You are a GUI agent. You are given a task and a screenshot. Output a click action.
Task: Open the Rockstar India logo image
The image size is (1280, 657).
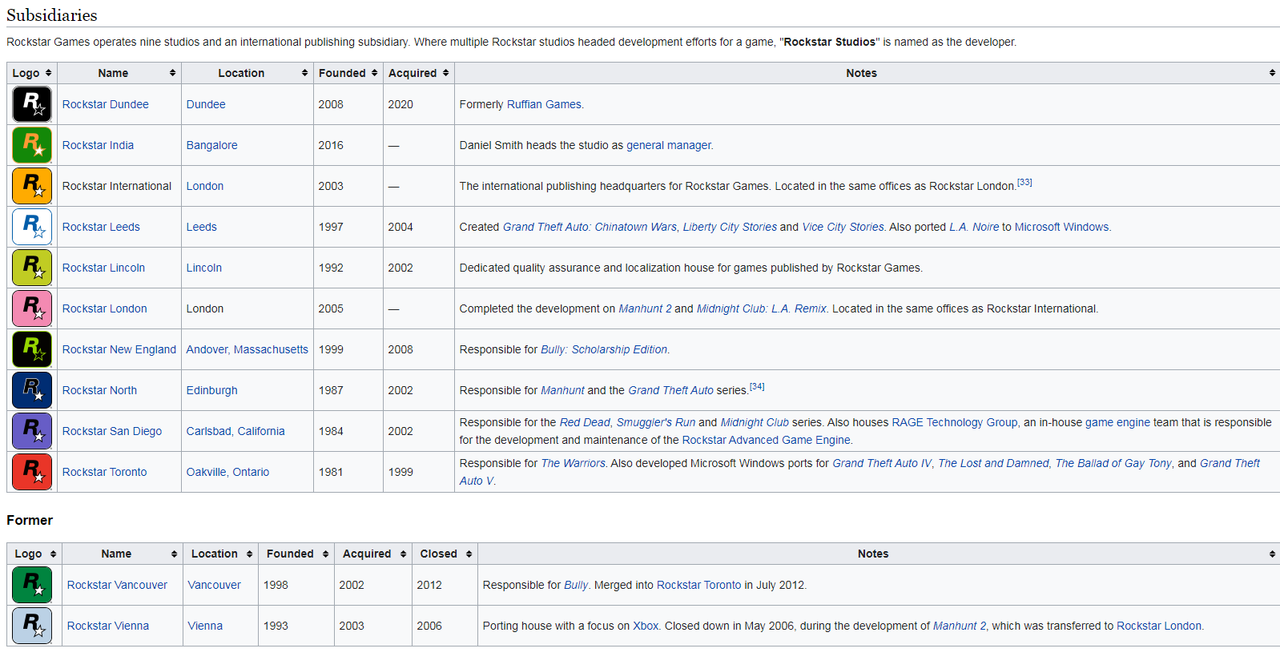pyautogui.click(x=32, y=145)
